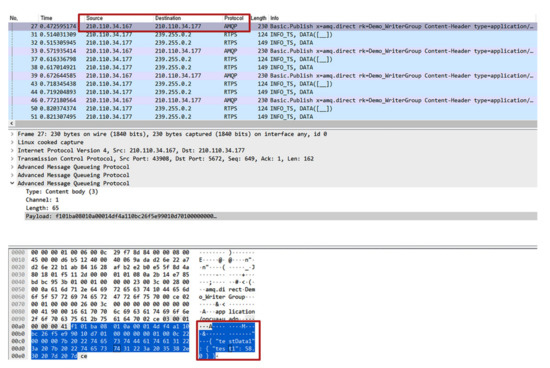Sort by the Time column header
Viewport: 550px width, 368px height.
pos(46,18)
